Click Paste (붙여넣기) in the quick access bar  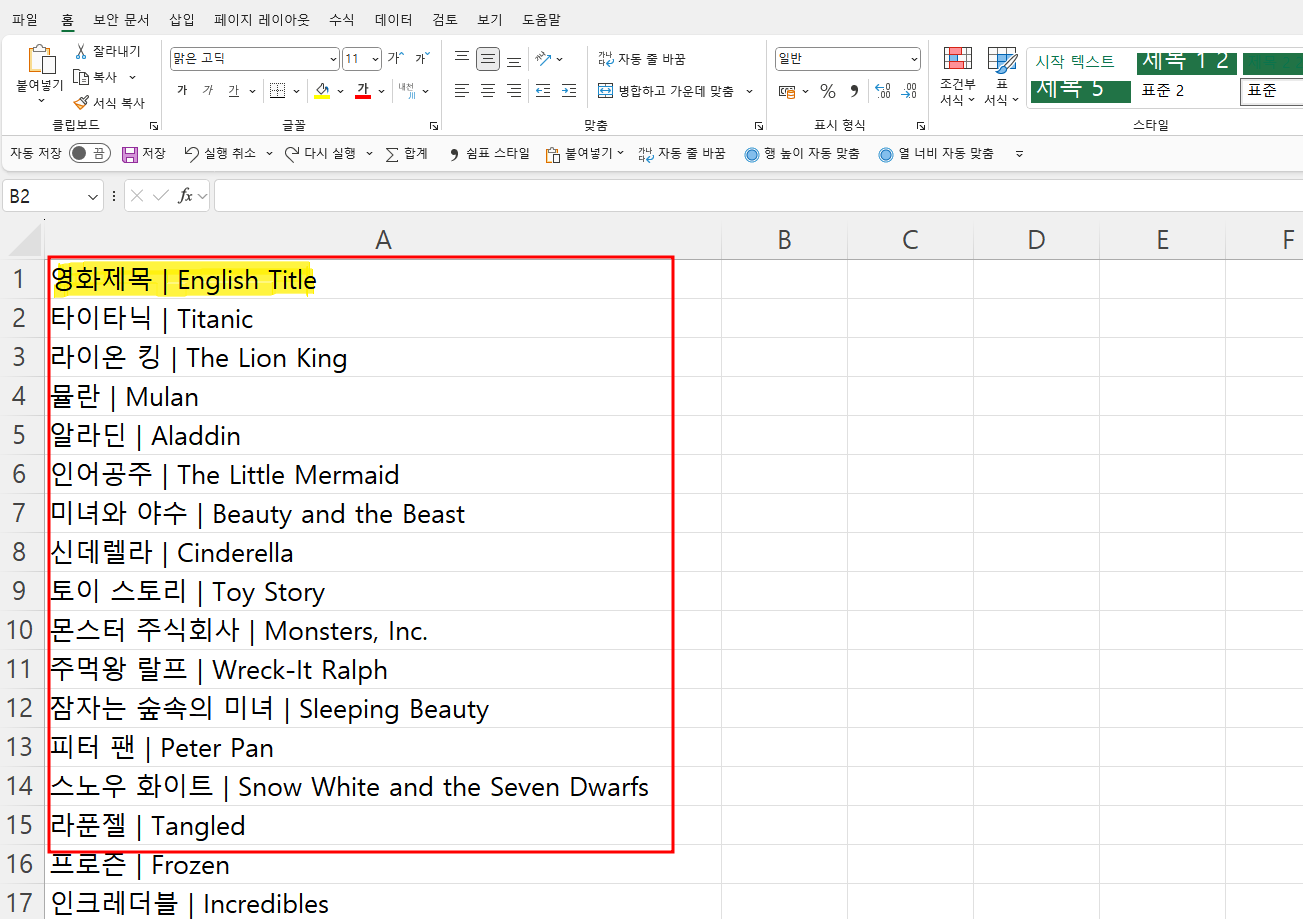(x=580, y=154)
